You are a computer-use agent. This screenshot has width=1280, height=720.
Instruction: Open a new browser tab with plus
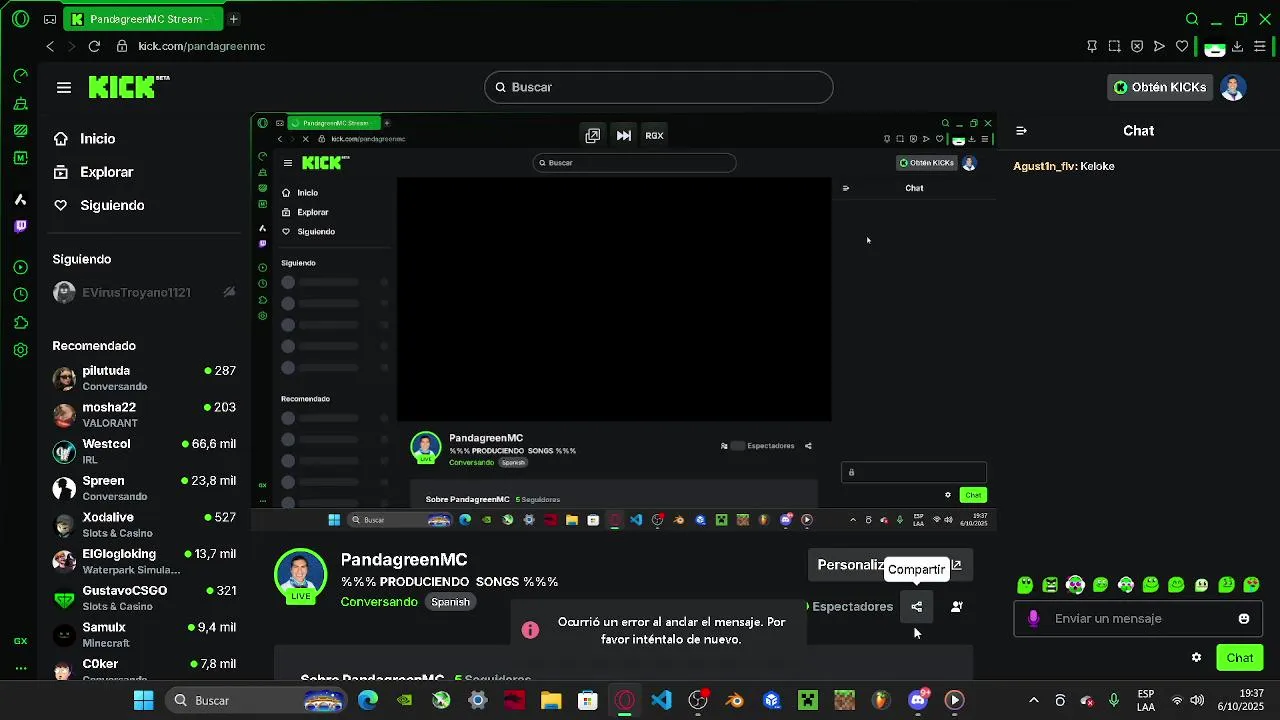click(233, 19)
